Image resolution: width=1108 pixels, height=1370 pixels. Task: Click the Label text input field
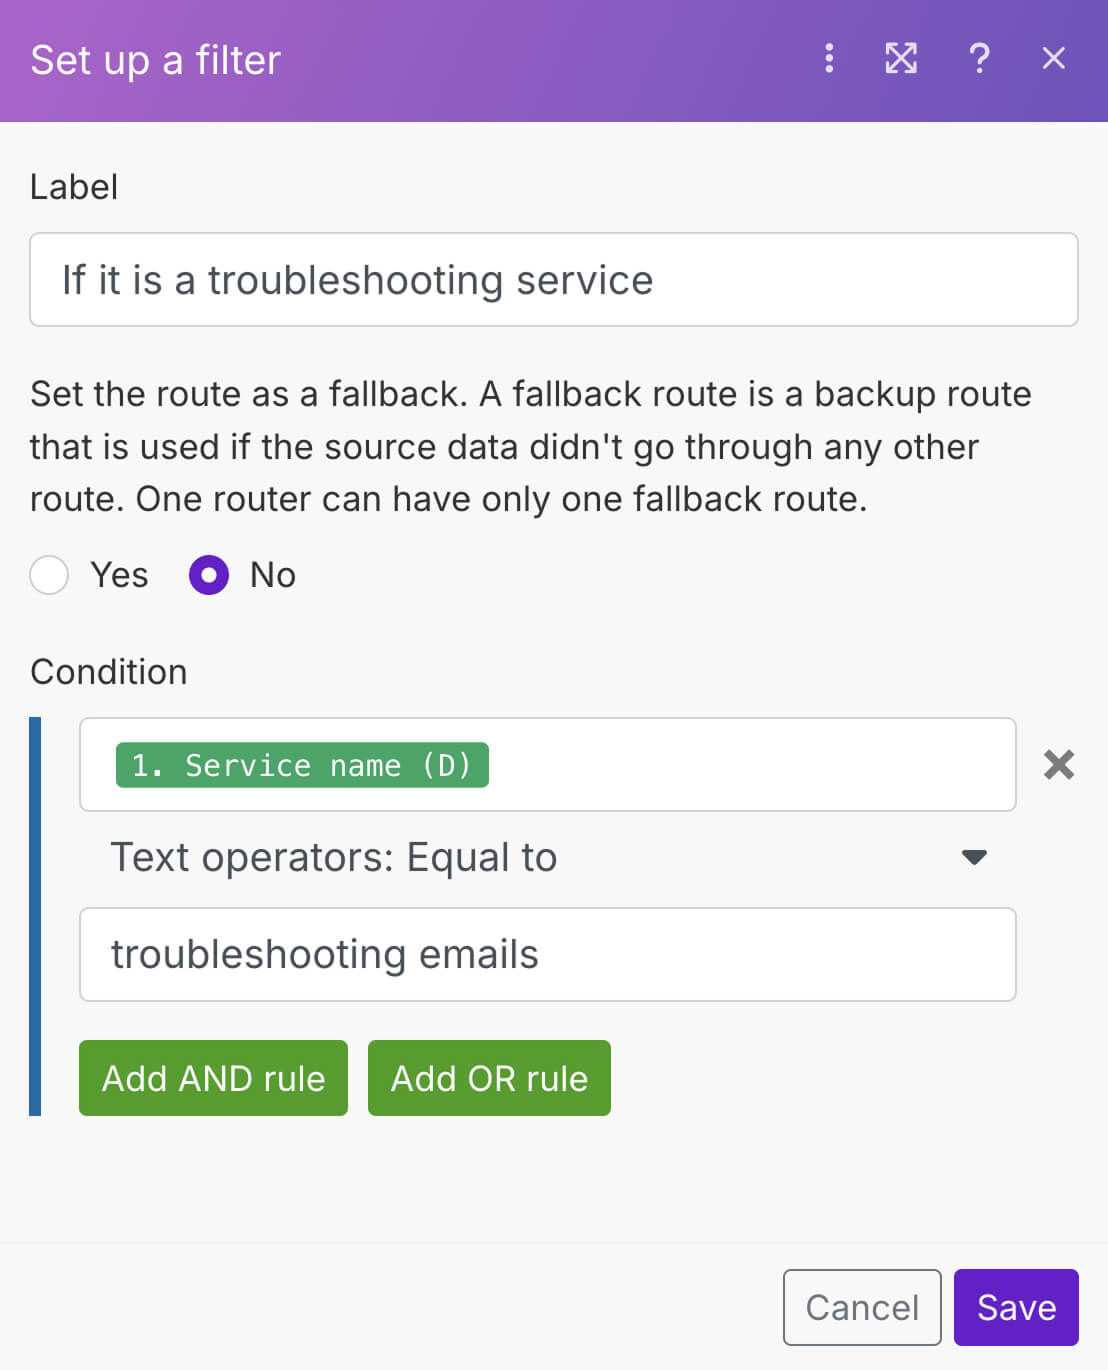[553, 280]
